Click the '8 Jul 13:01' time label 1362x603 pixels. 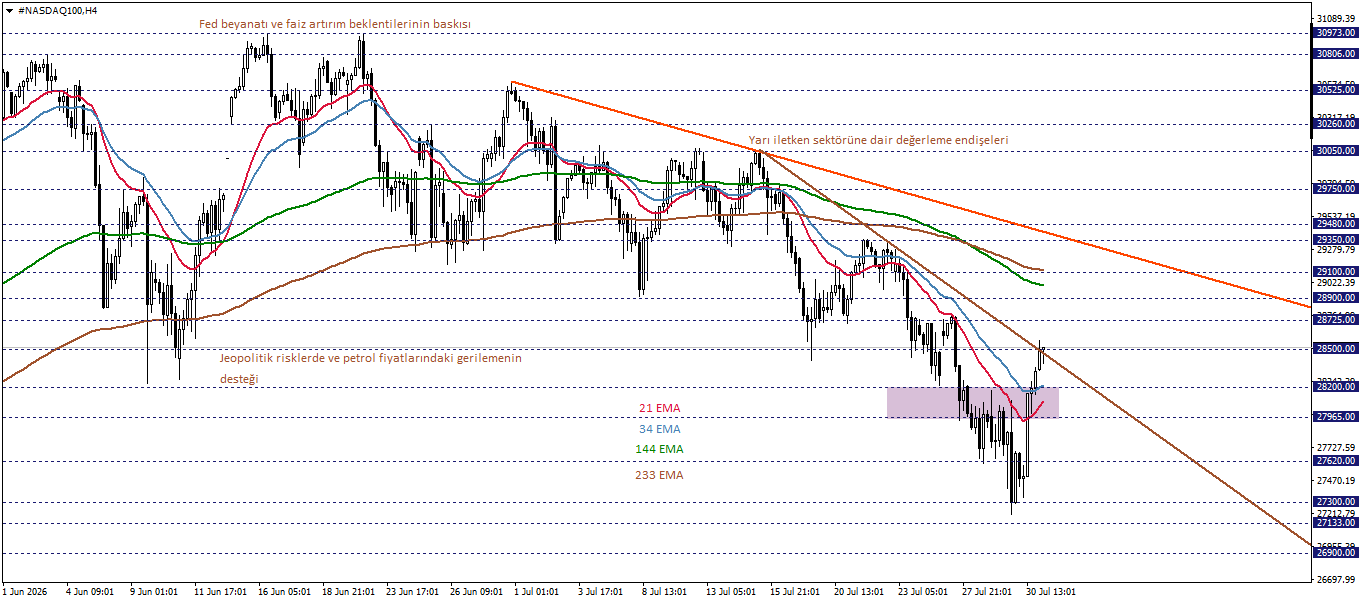point(666,591)
